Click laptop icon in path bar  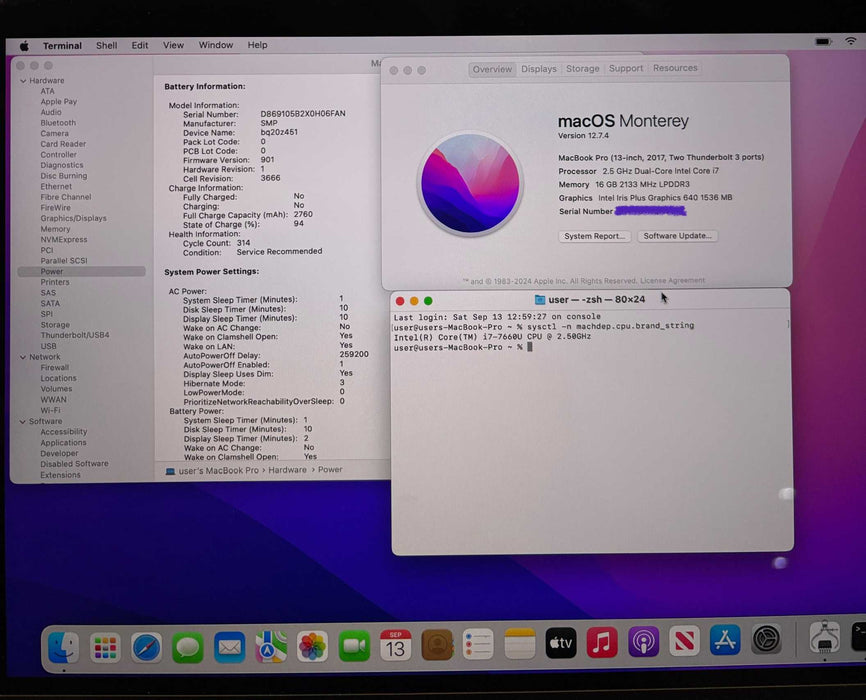click(170, 471)
